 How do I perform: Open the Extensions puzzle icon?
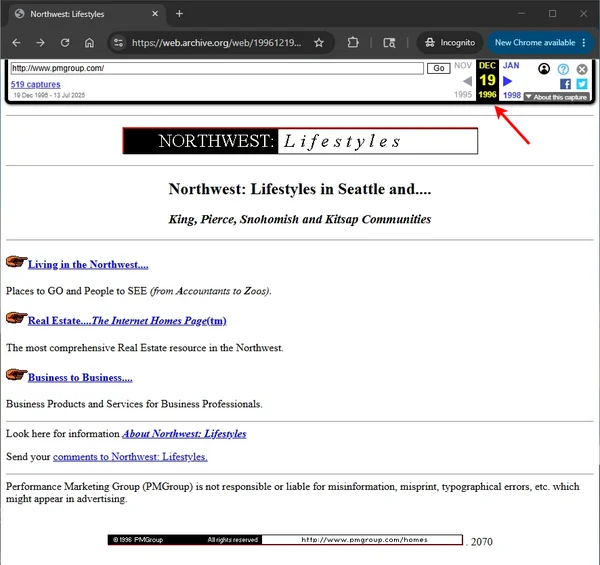[x=353, y=42]
